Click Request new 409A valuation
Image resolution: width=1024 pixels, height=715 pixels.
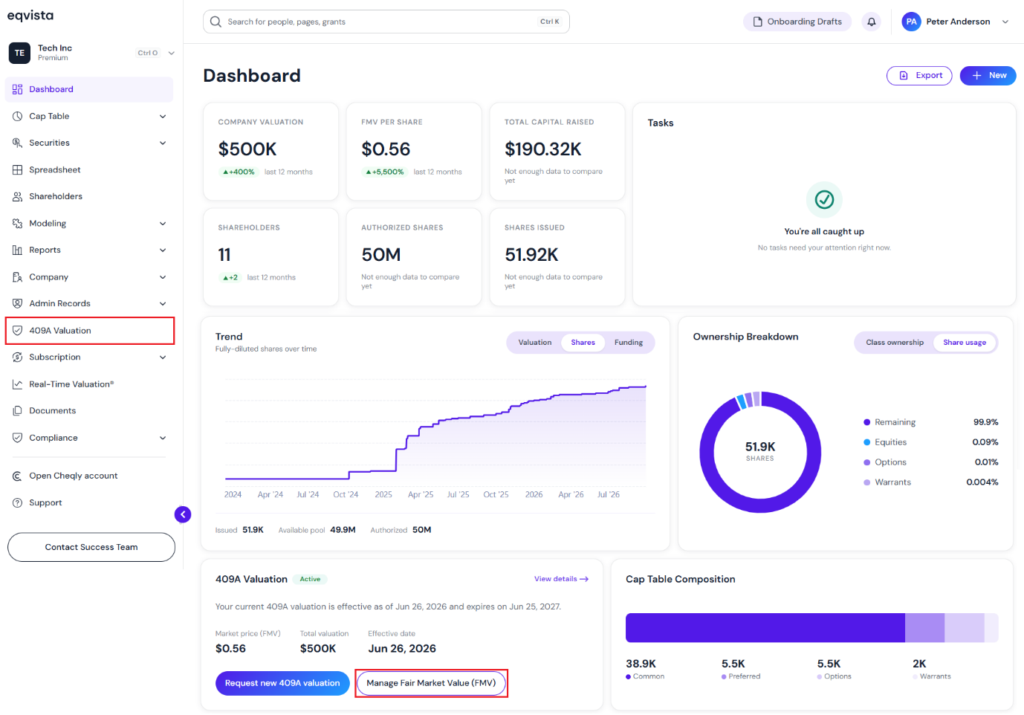pos(282,683)
